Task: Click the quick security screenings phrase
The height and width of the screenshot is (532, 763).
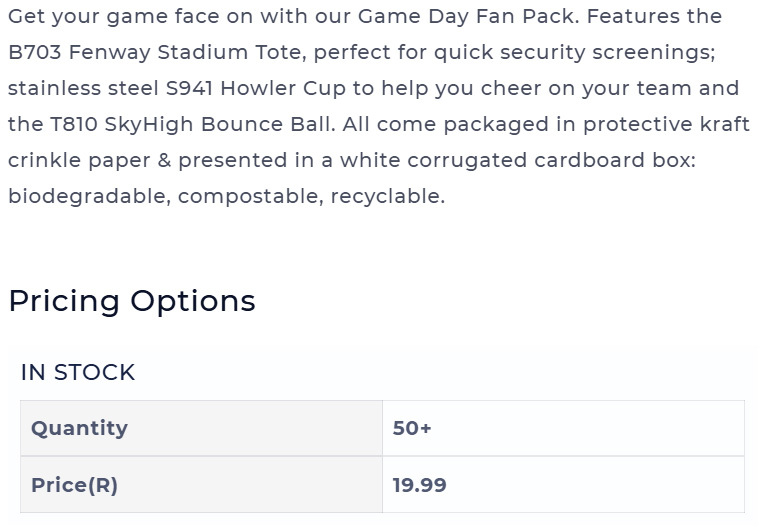Action: pyautogui.click(x=574, y=52)
